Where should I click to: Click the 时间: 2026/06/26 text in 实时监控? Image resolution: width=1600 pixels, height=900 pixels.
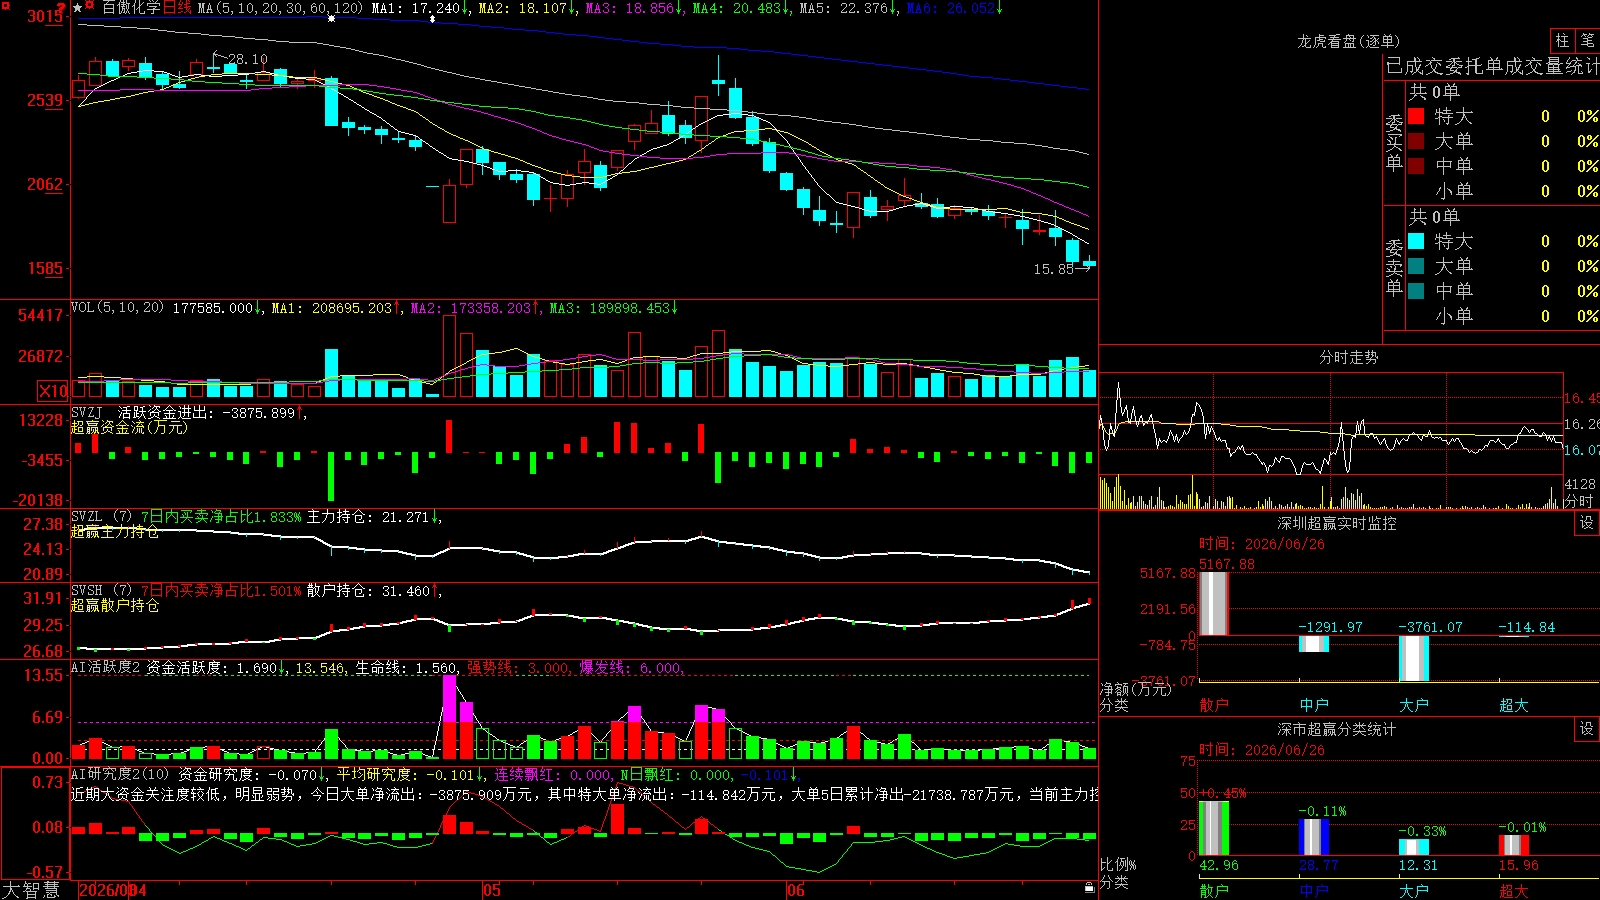pos(1262,544)
